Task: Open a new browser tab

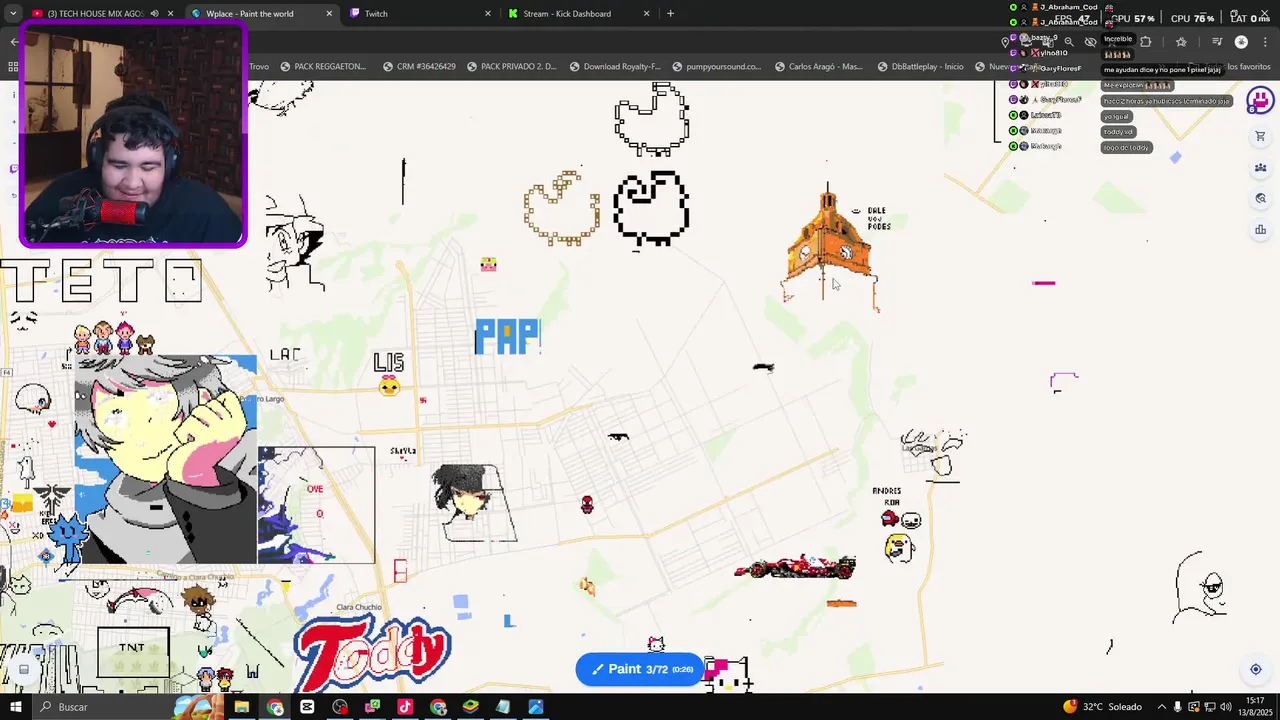Action: (x=670, y=14)
